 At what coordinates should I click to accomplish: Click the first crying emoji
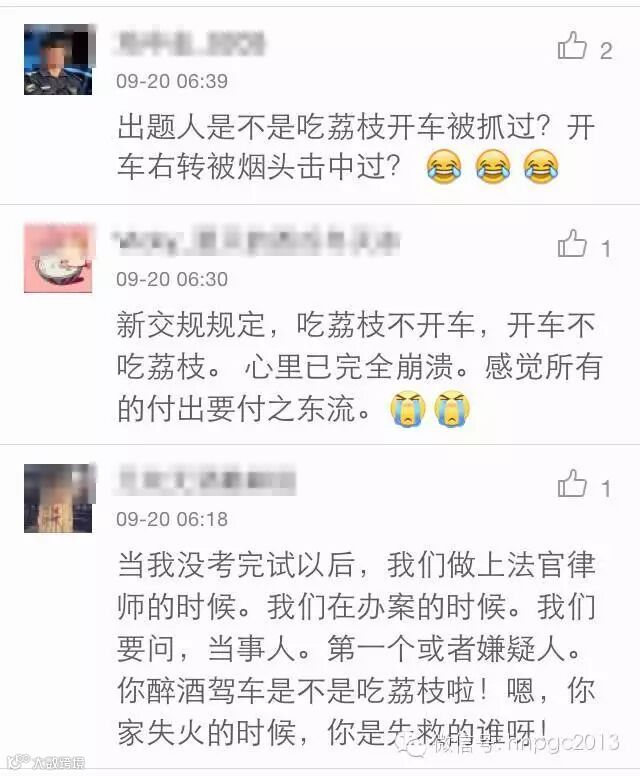(x=407, y=408)
